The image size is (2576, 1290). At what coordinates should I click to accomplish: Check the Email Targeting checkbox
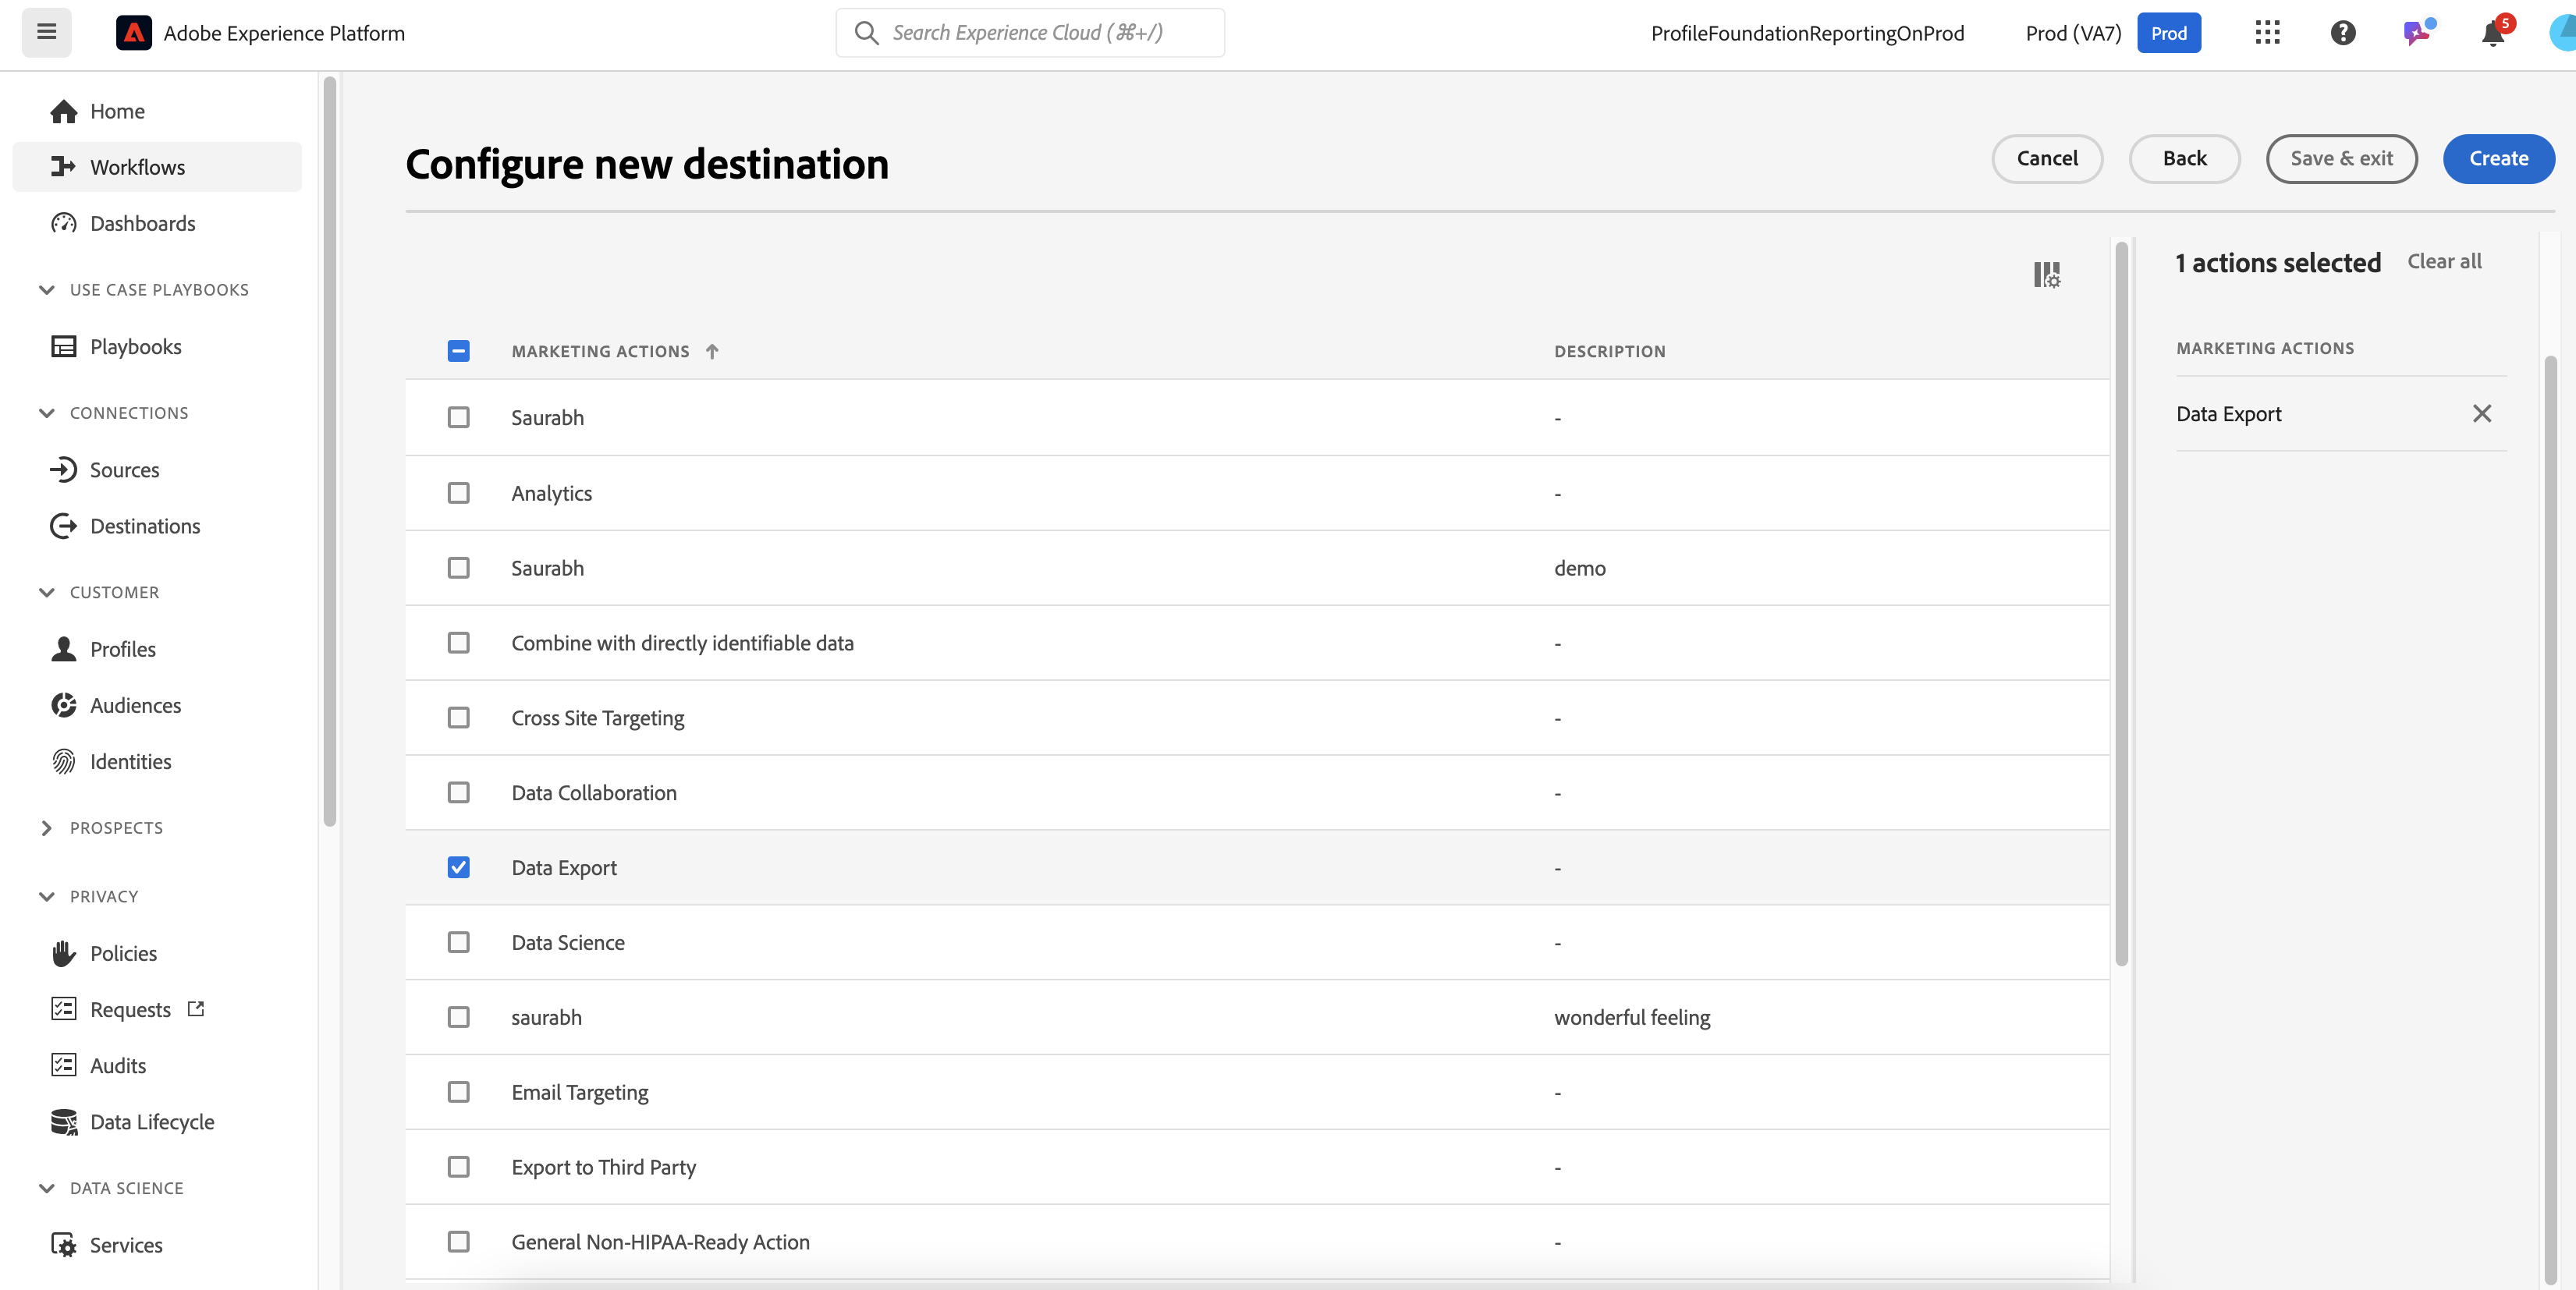tap(458, 1092)
